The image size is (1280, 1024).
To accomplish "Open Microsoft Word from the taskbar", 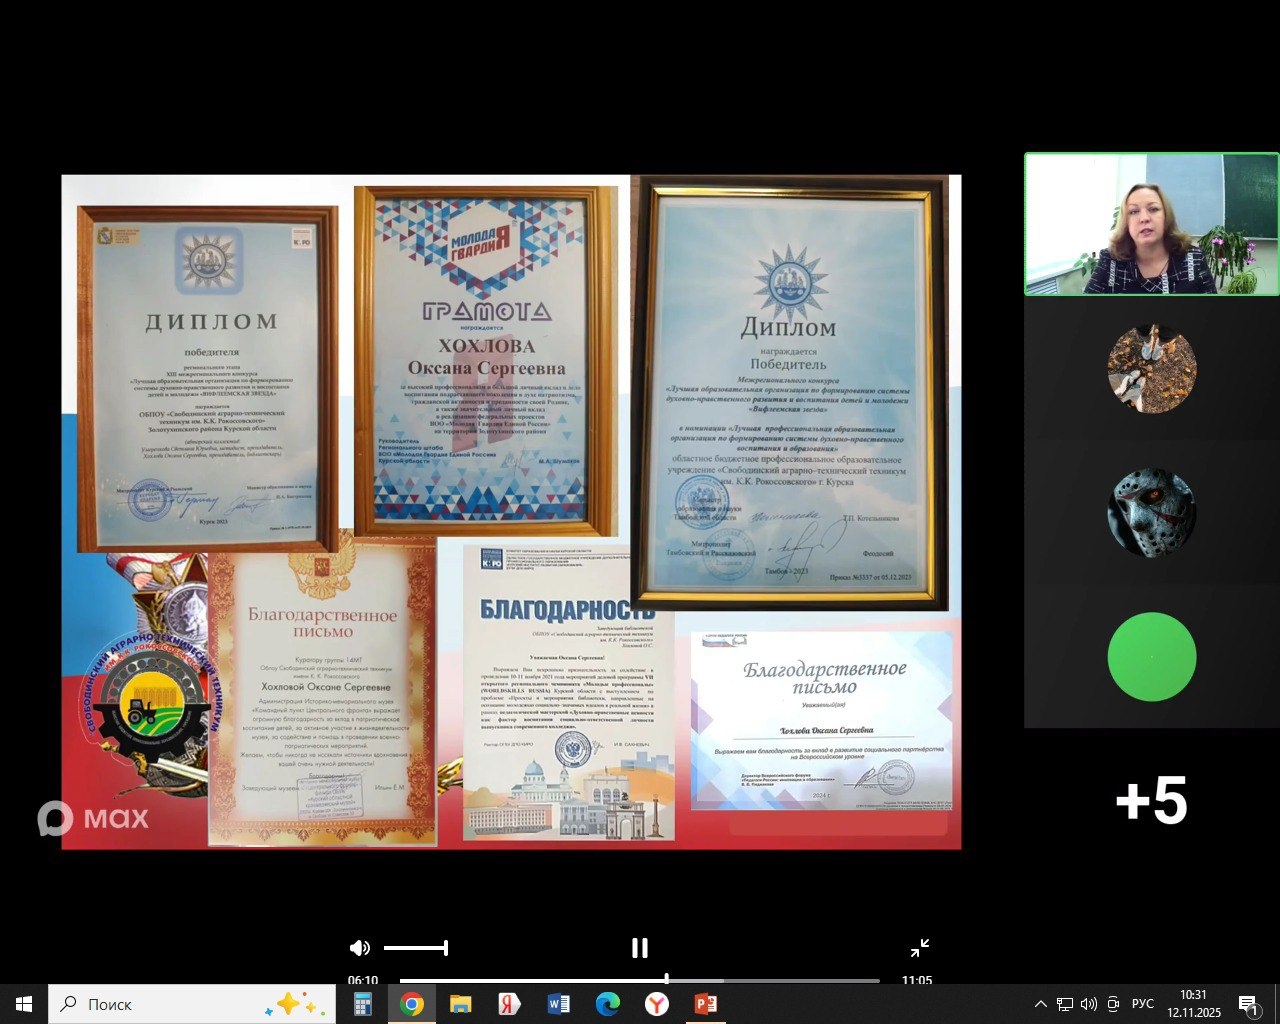I will point(558,1004).
